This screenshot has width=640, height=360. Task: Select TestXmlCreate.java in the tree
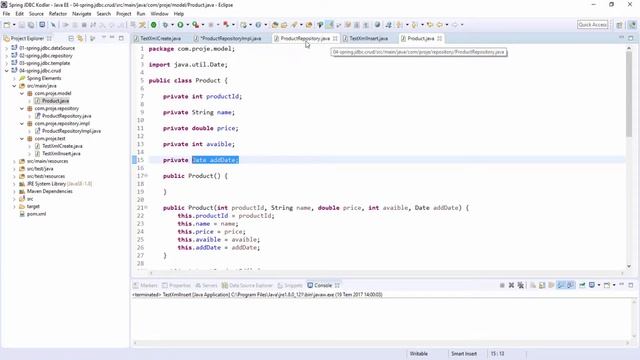pos(62,146)
